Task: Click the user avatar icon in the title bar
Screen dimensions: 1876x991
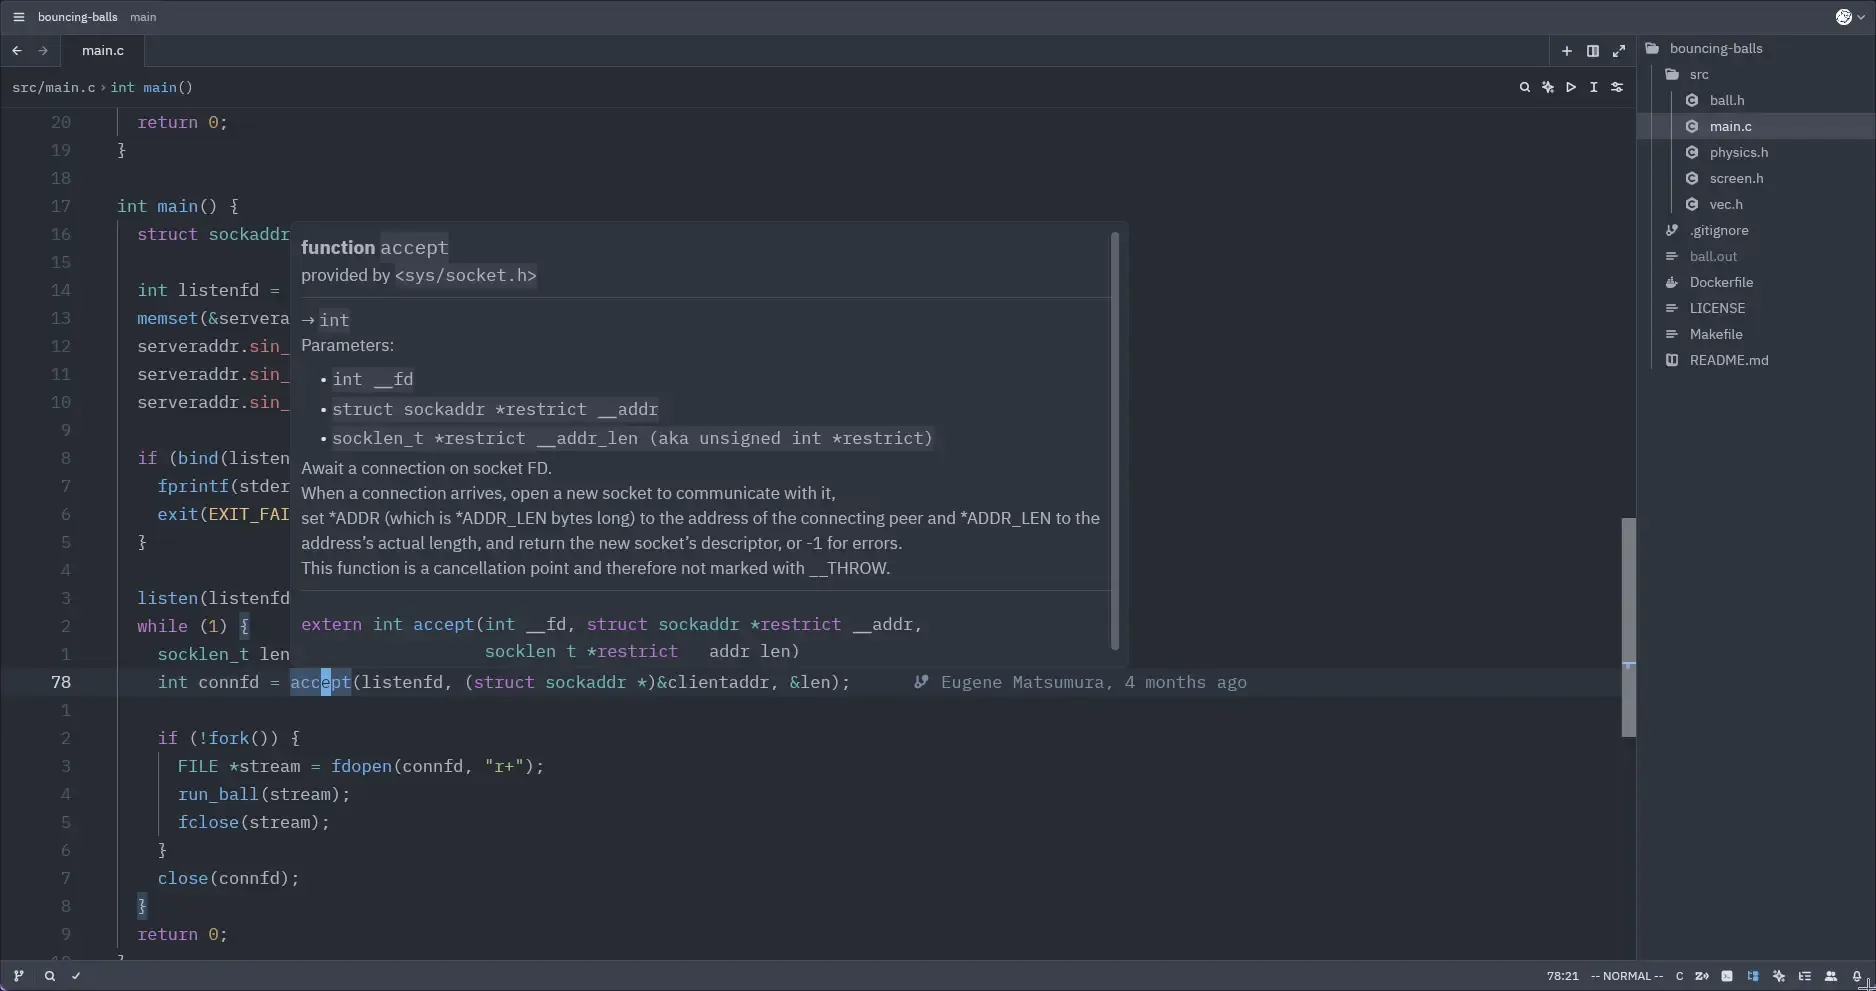Action: click(1844, 17)
